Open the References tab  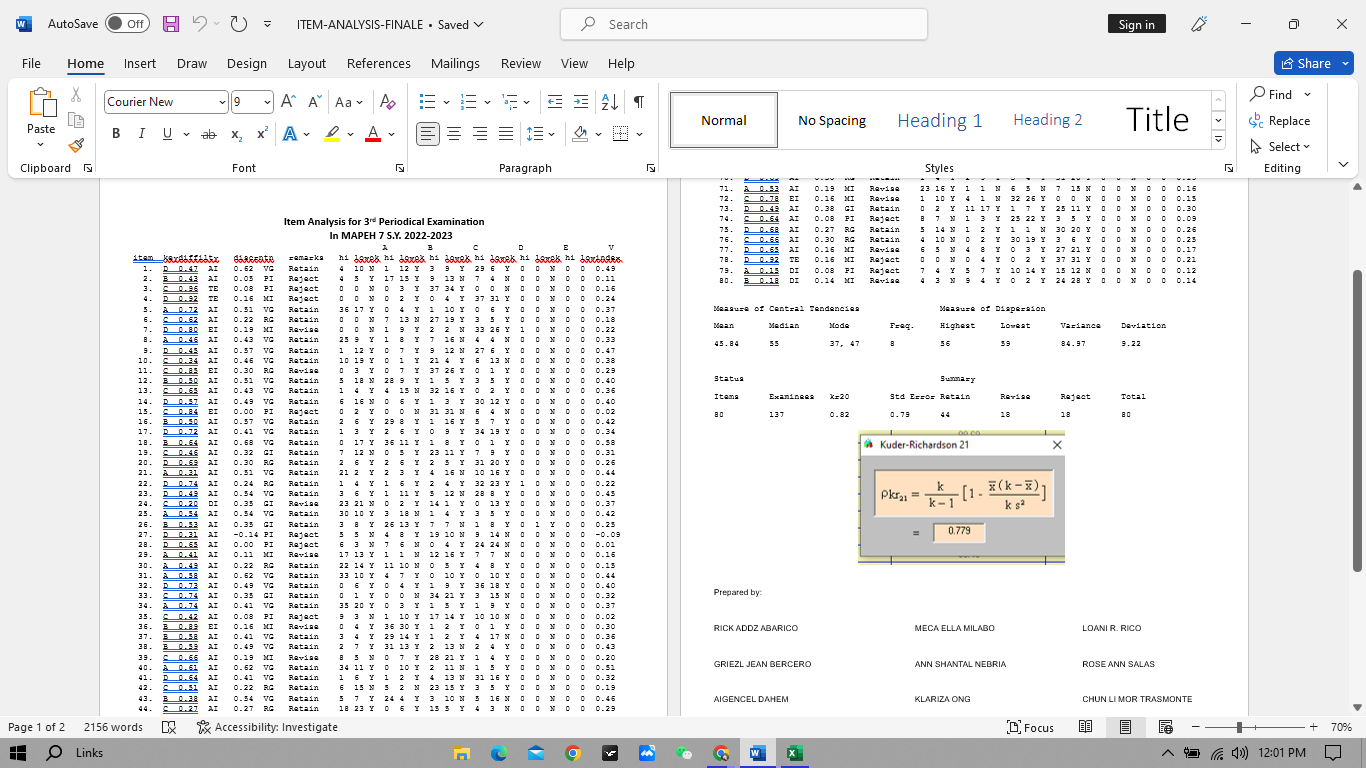tap(379, 63)
